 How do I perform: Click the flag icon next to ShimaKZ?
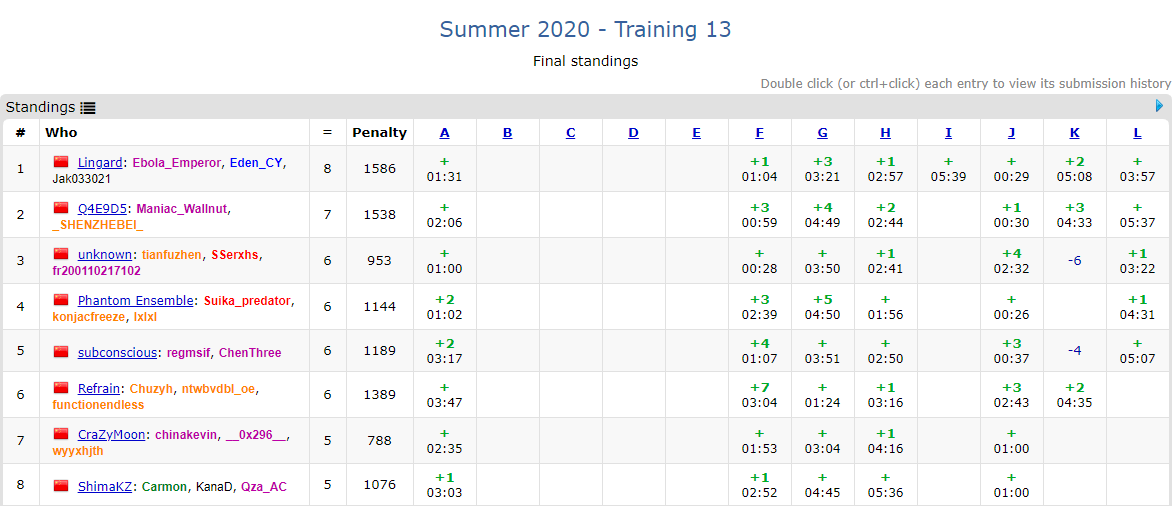[61, 486]
